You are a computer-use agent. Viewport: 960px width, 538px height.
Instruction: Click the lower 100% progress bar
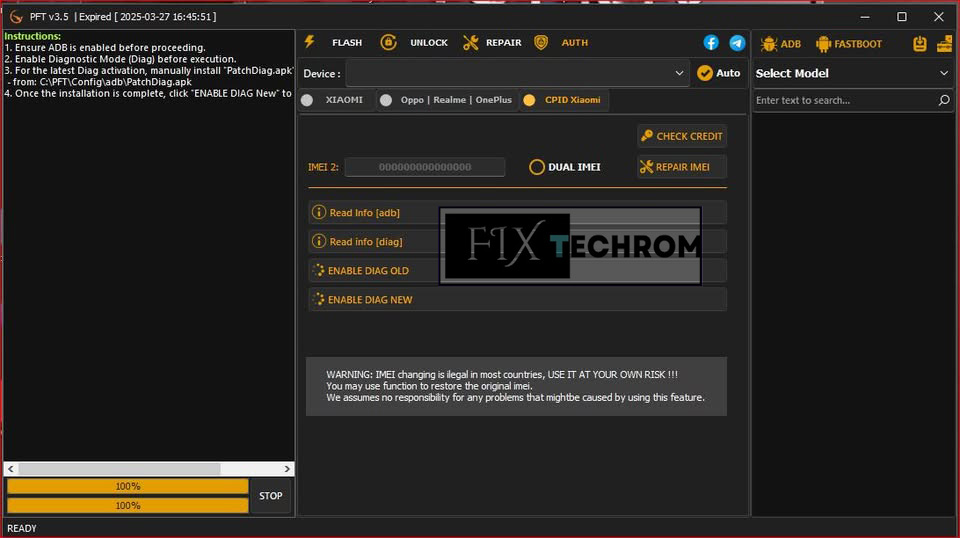pos(127,506)
